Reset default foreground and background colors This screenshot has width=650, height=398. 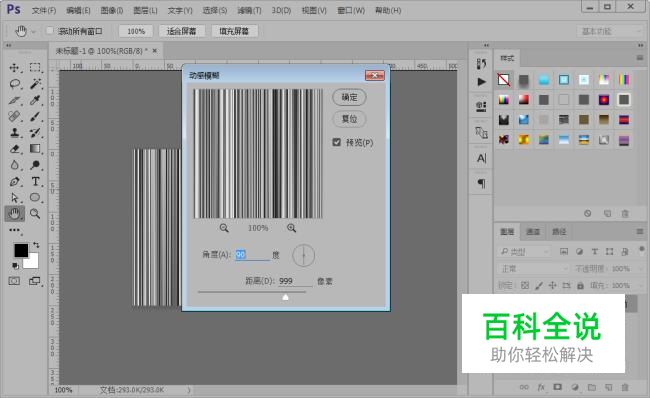(x=15, y=265)
